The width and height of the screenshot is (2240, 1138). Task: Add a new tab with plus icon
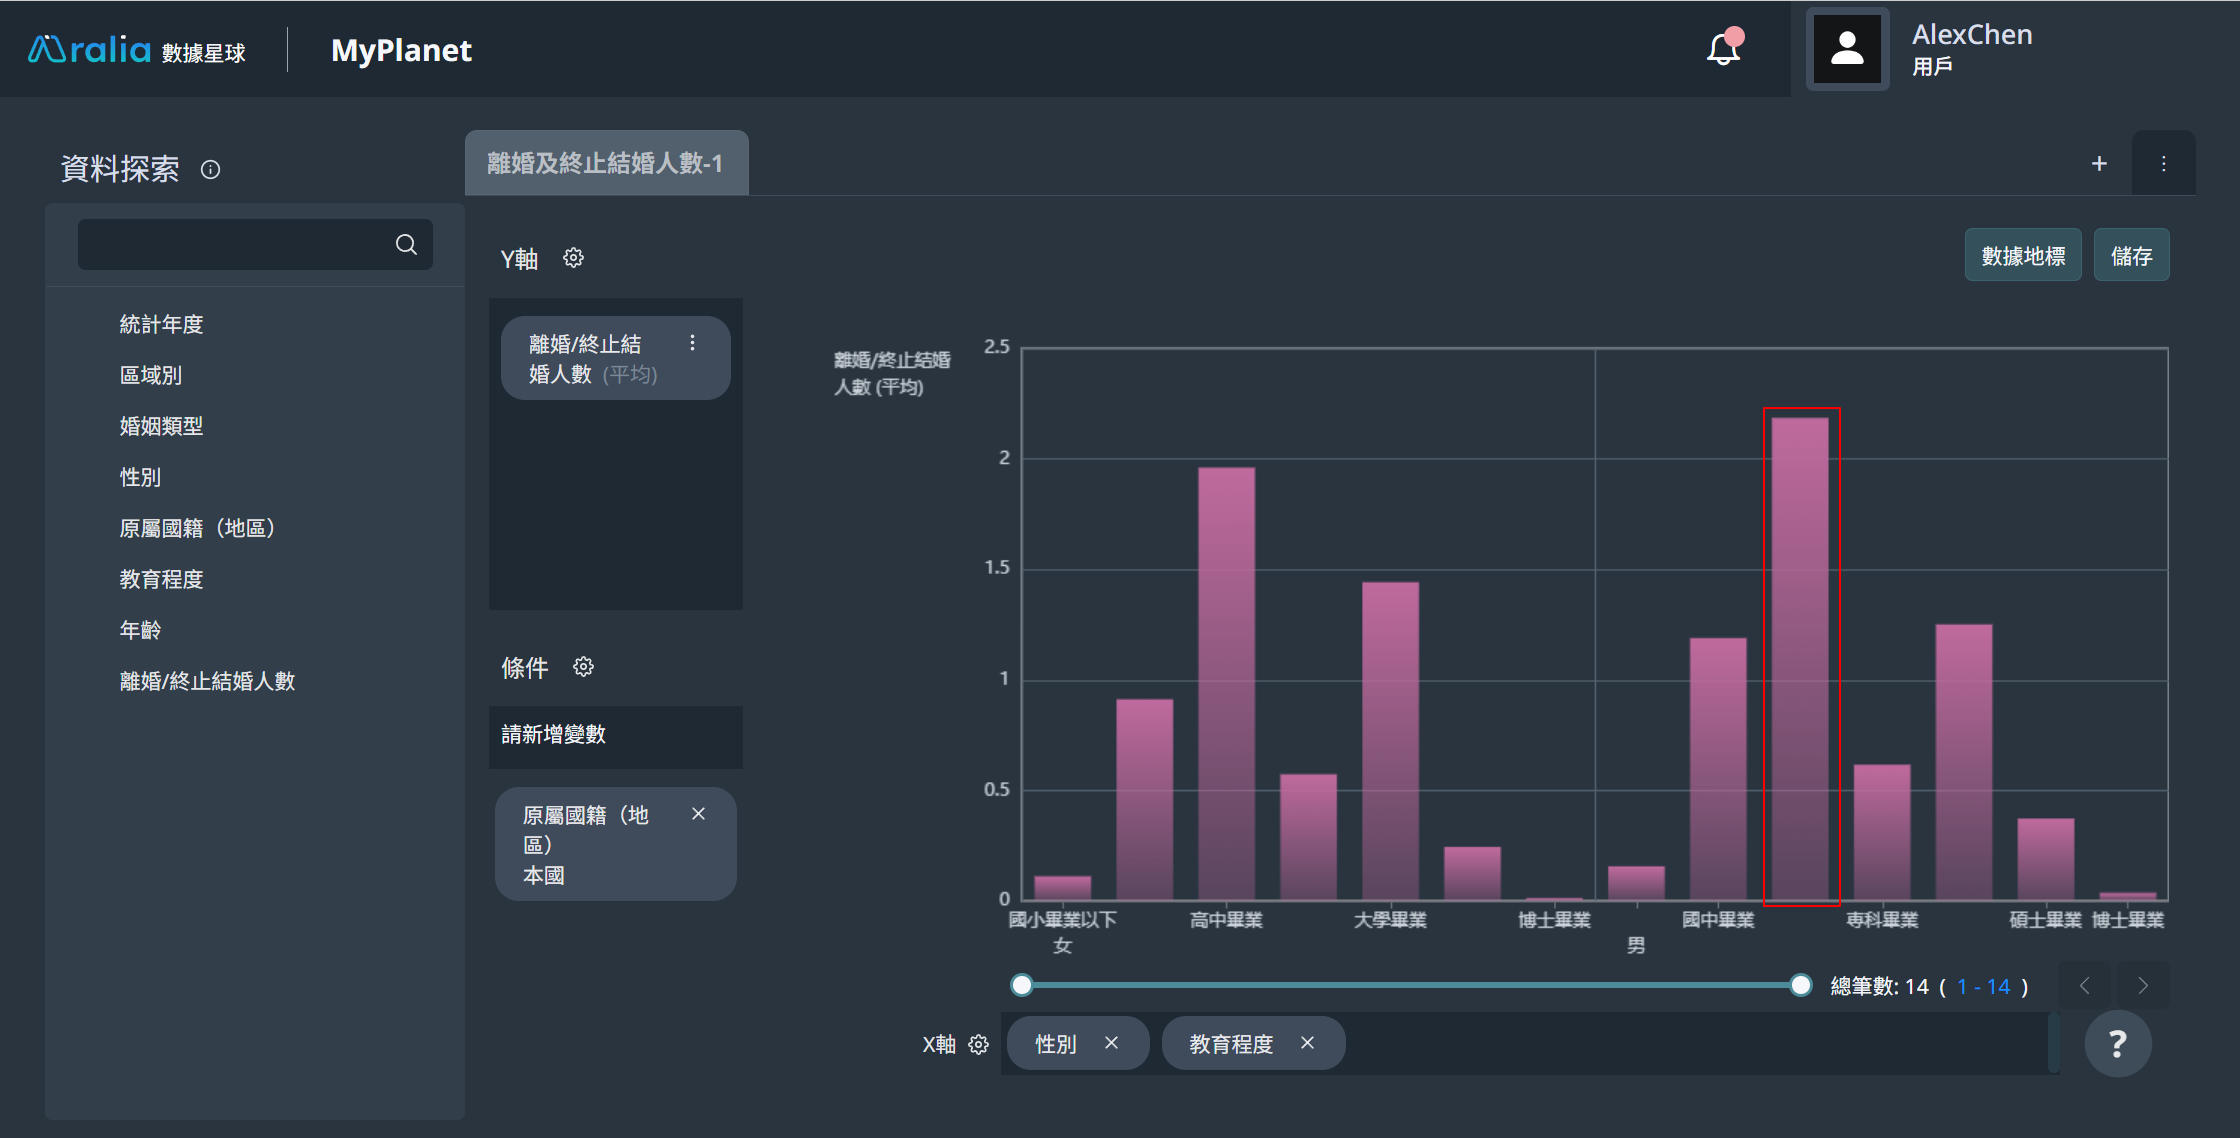2099,163
